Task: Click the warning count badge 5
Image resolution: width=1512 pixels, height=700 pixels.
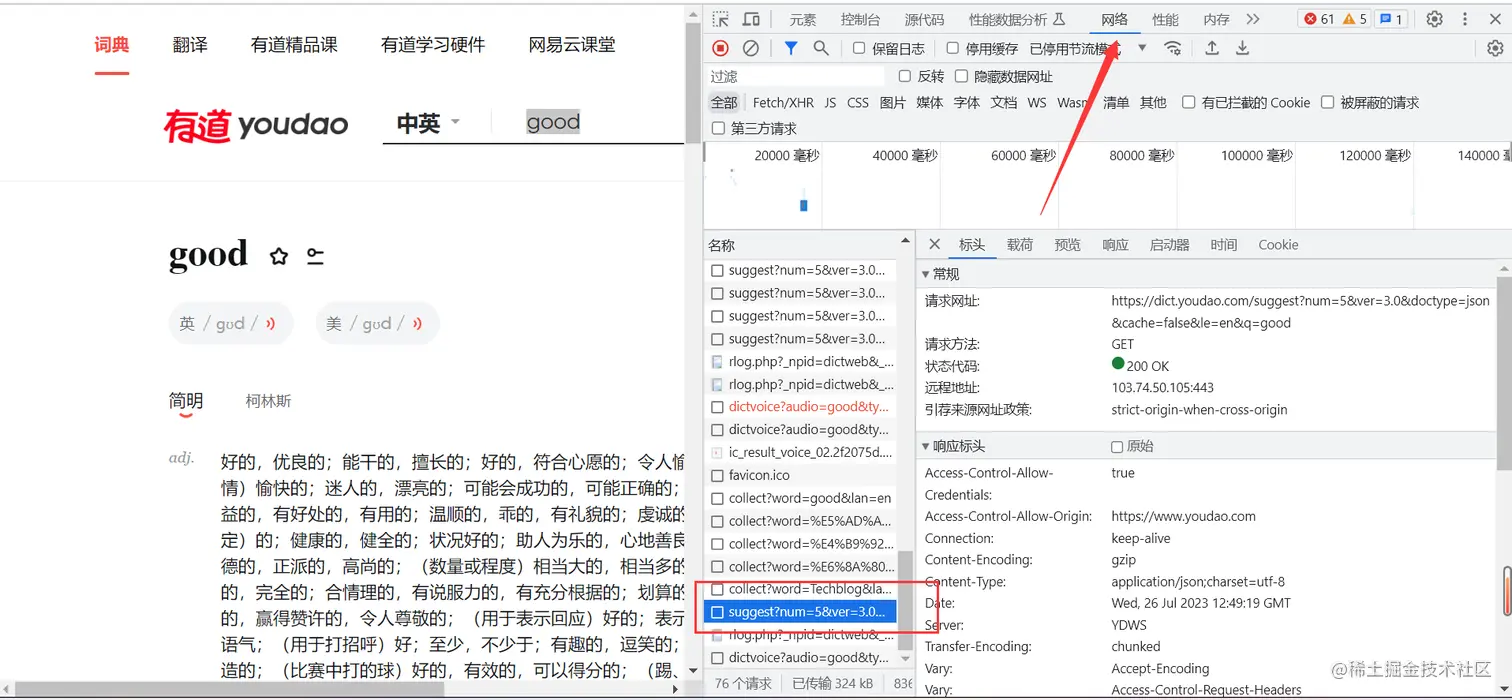Action: [1355, 19]
